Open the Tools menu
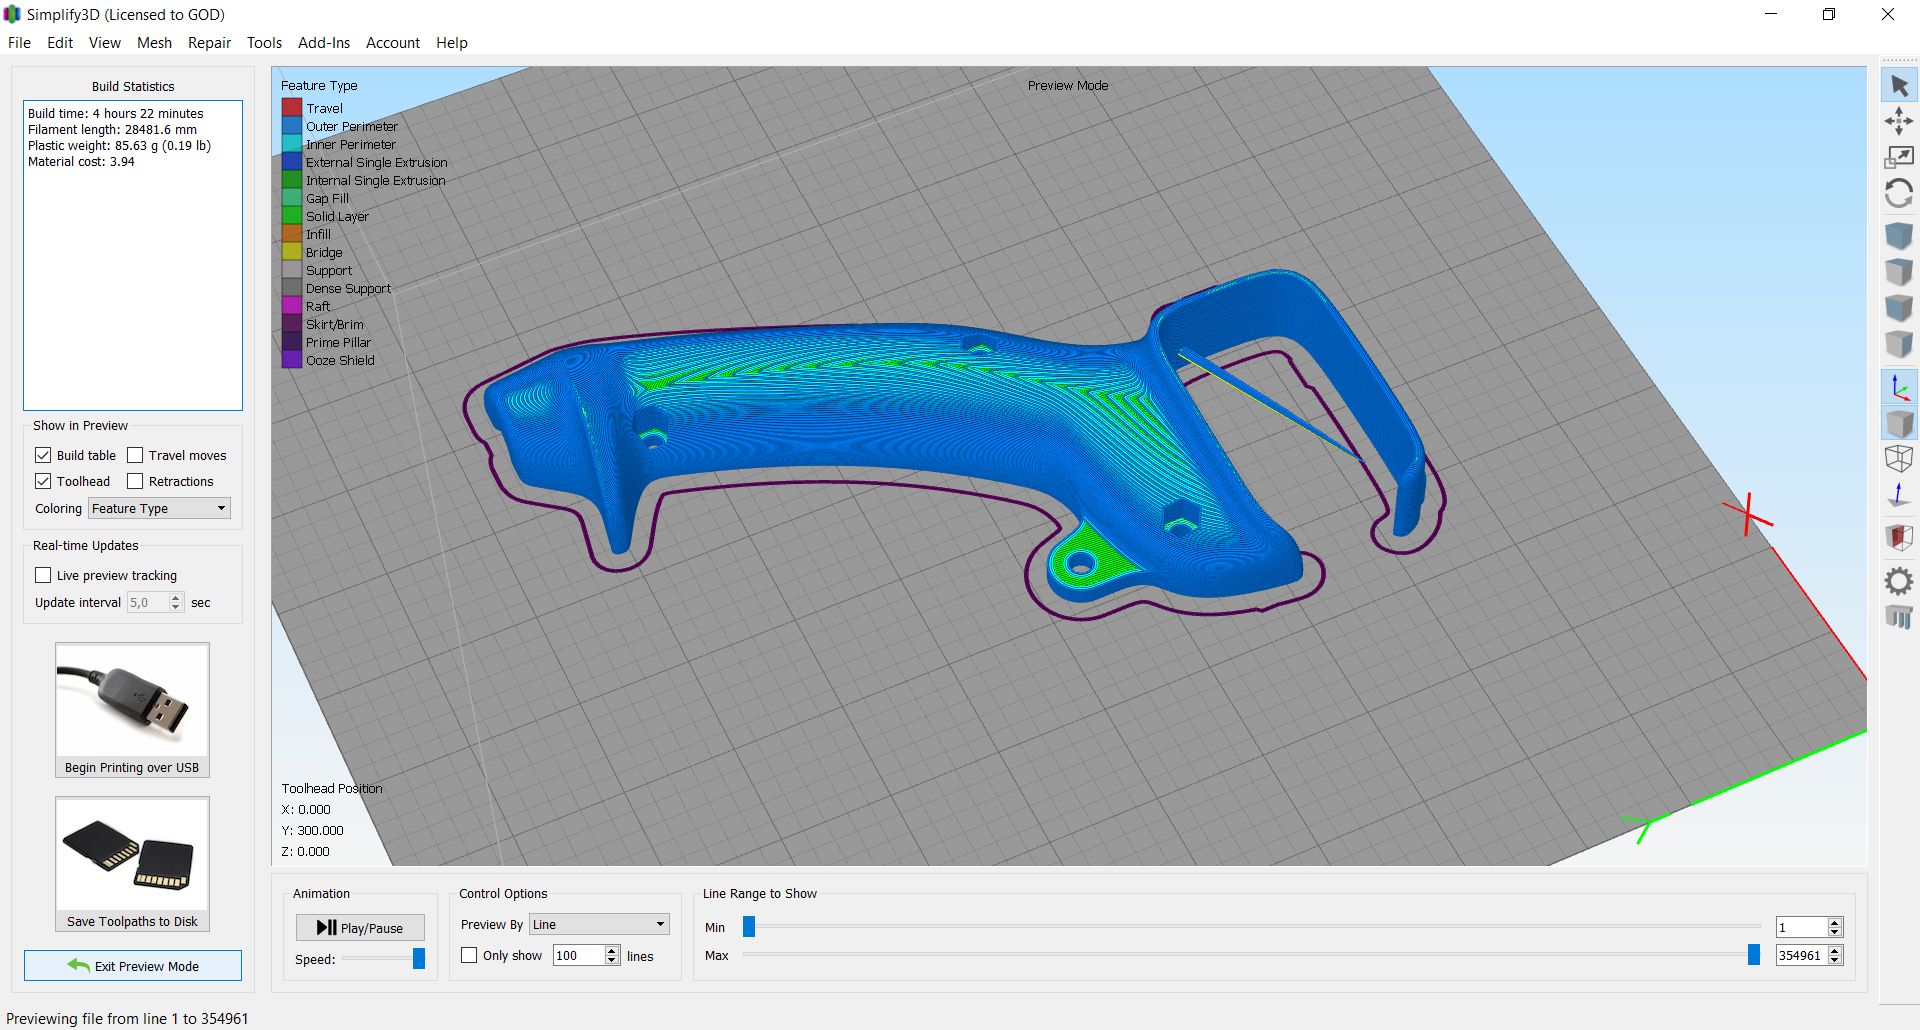The width and height of the screenshot is (1920, 1030). point(264,43)
